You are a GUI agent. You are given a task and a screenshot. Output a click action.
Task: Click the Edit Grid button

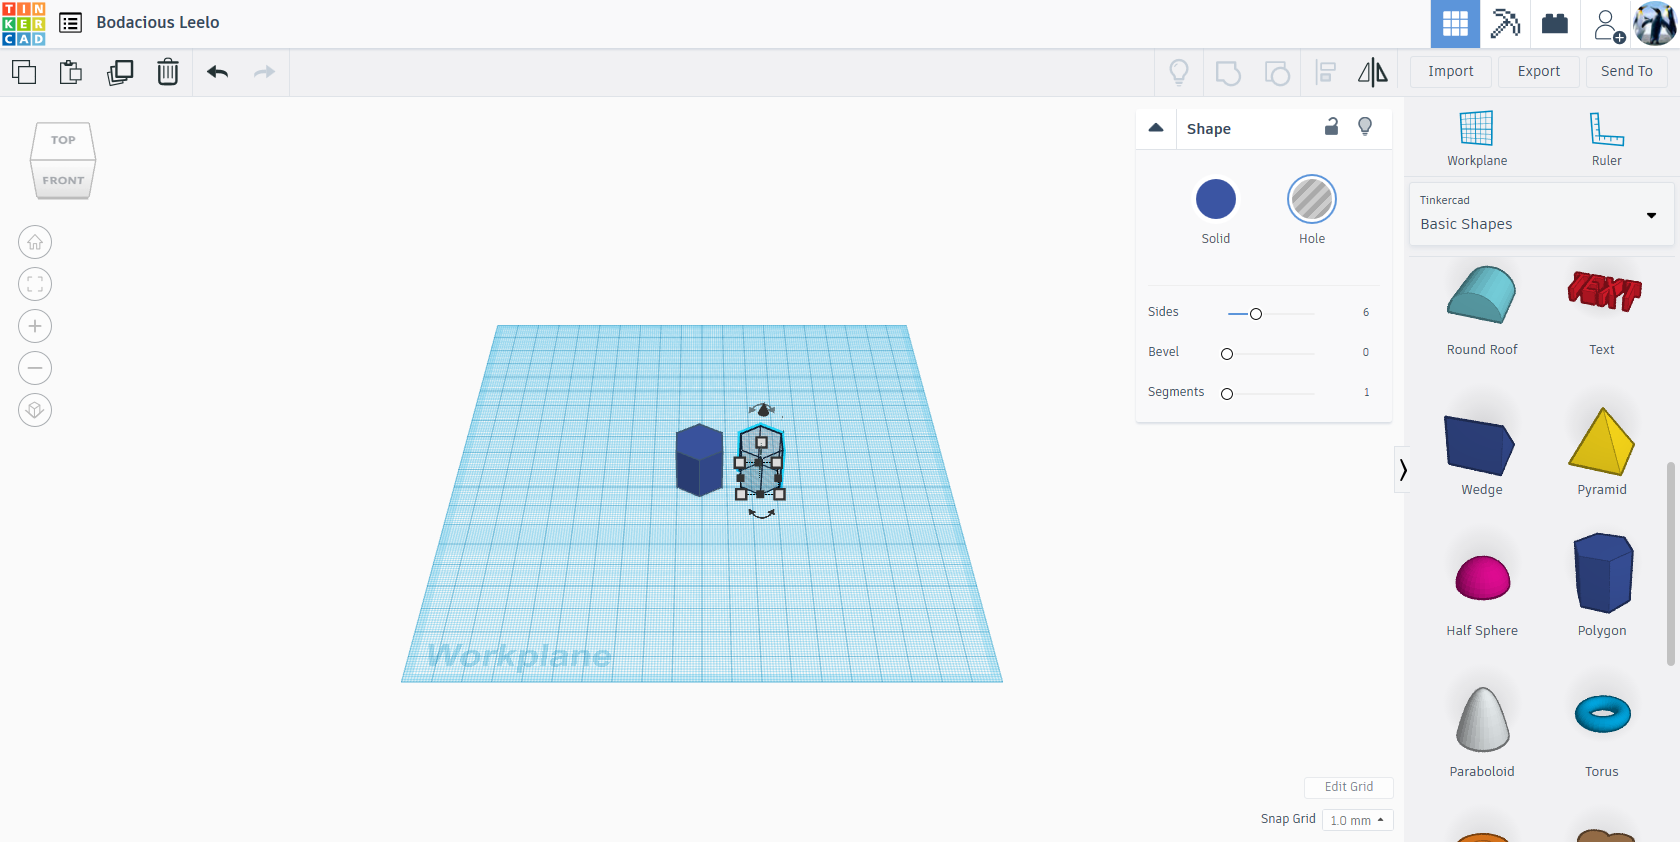pyautogui.click(x=1349, y=787)
